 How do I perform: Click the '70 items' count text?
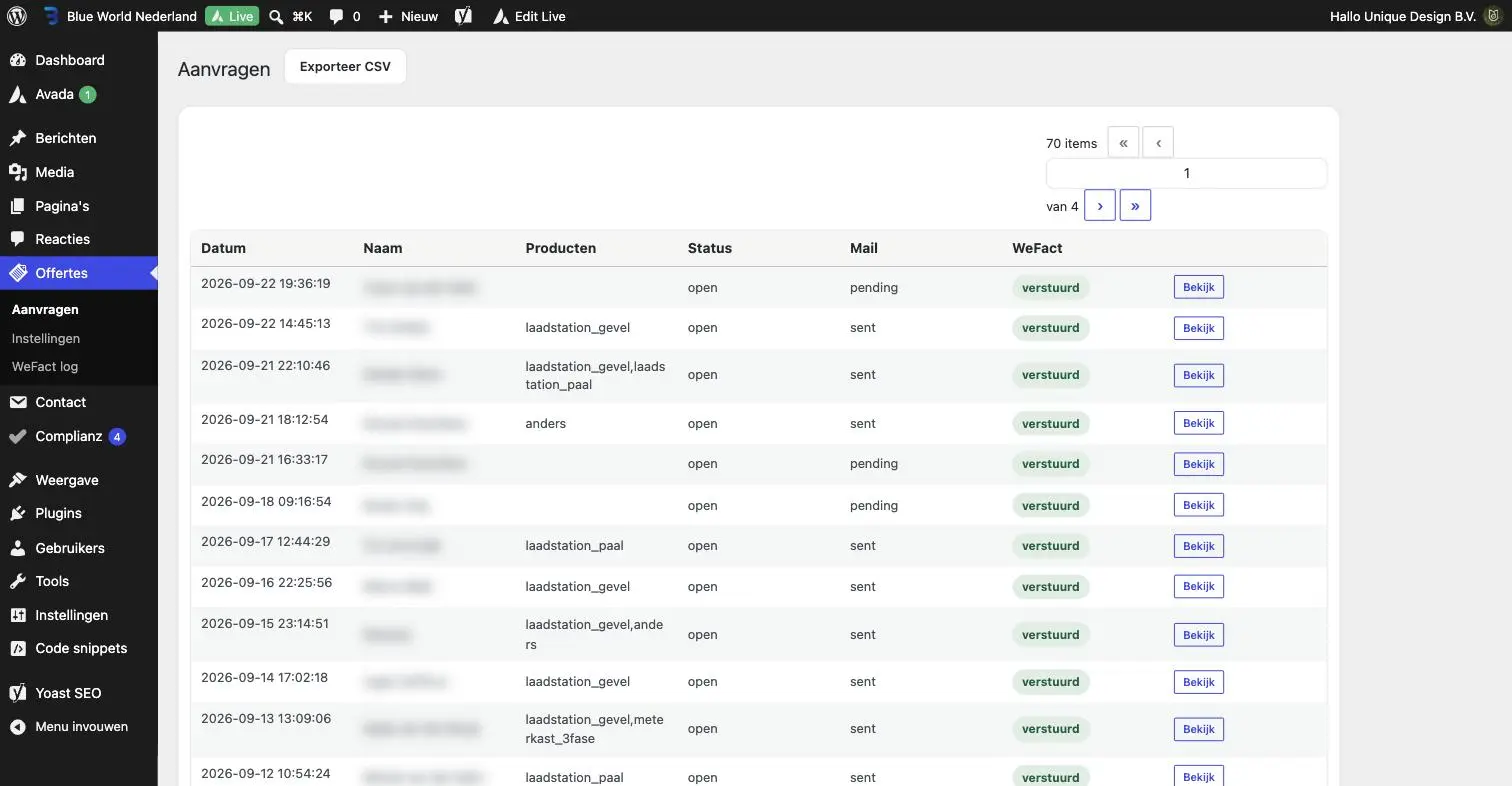tap(1071, 143)
